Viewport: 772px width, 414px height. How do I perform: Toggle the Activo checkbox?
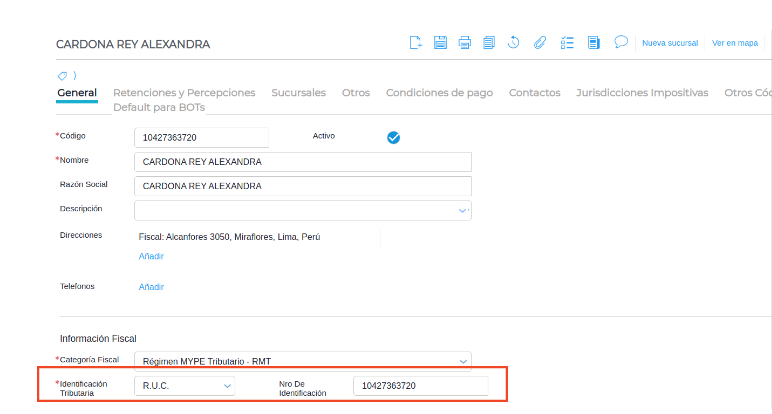(x=393, y=137)
